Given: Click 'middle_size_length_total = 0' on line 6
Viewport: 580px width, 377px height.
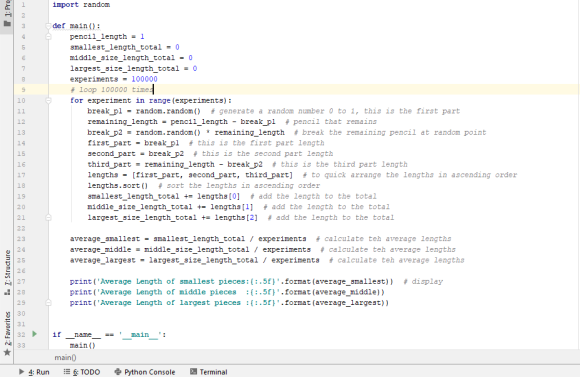Looking at the screenshot, I should point(131,58).
